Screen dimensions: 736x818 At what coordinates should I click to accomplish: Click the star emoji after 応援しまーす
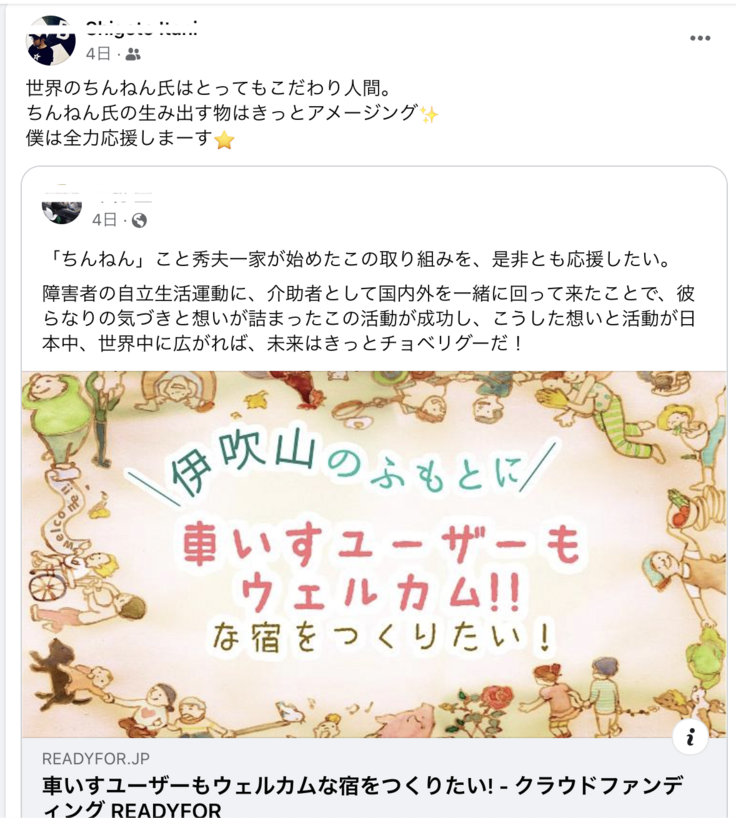224,140
